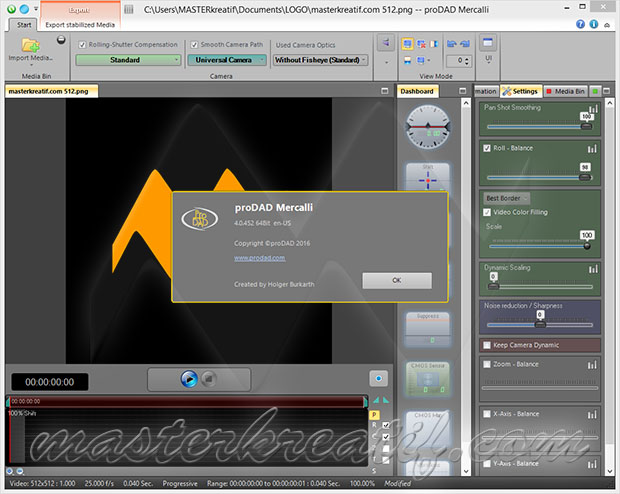
Task: Open the Universal Camera dropdown
Action: (x=227, y=60)
